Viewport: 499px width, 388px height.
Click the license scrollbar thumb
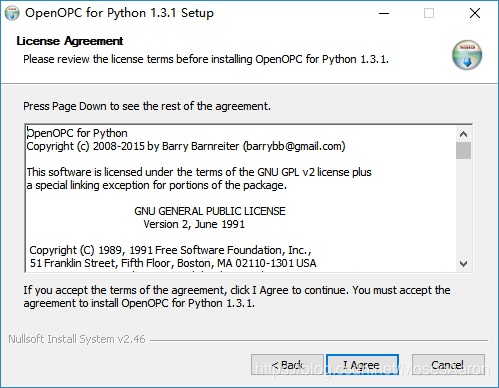pyautogui.click(x=463, y=151)
